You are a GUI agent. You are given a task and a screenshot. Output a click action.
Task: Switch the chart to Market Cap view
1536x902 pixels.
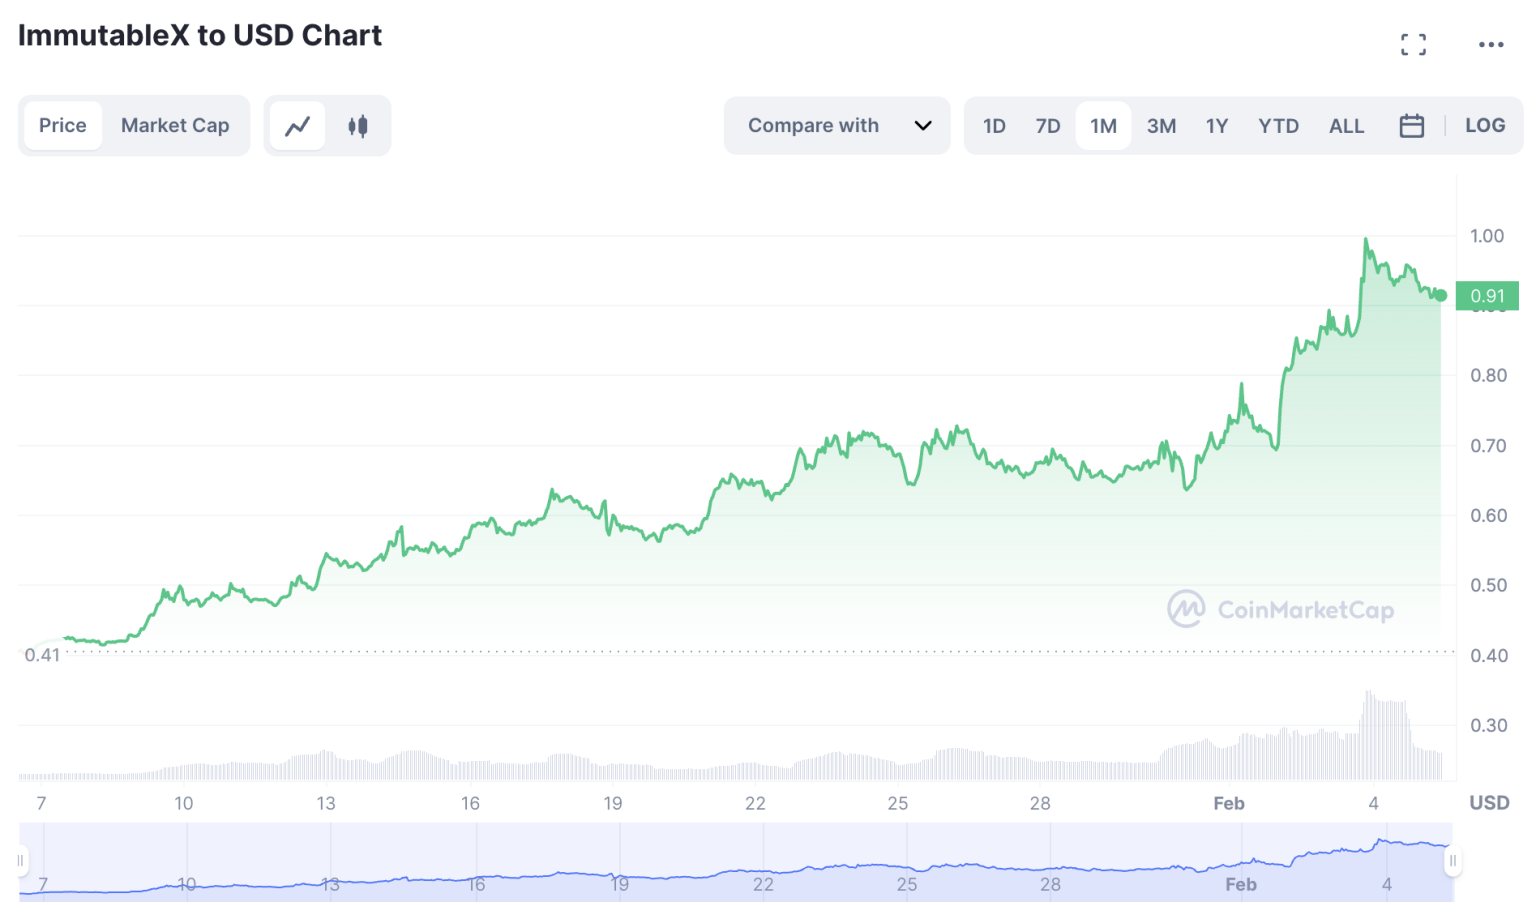click(x=175, y=125)
